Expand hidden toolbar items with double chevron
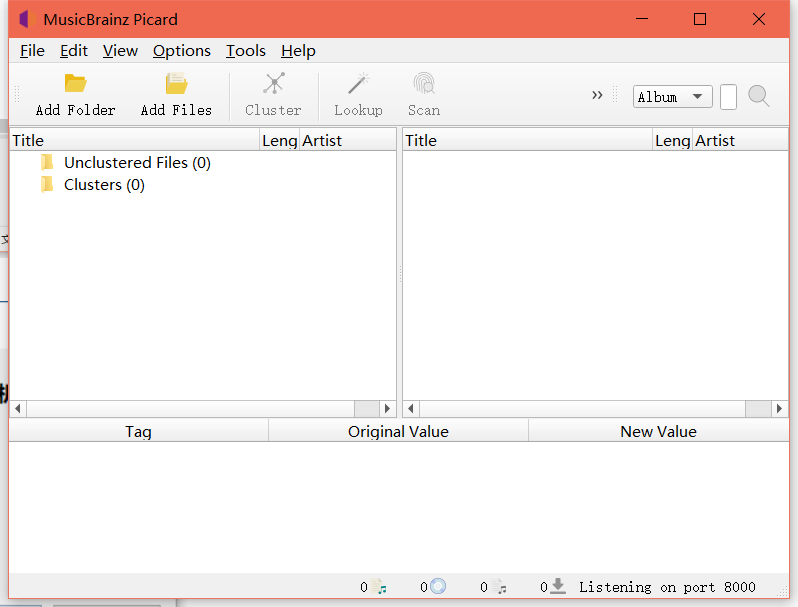 pyautogui.click(x=597, y=95)
